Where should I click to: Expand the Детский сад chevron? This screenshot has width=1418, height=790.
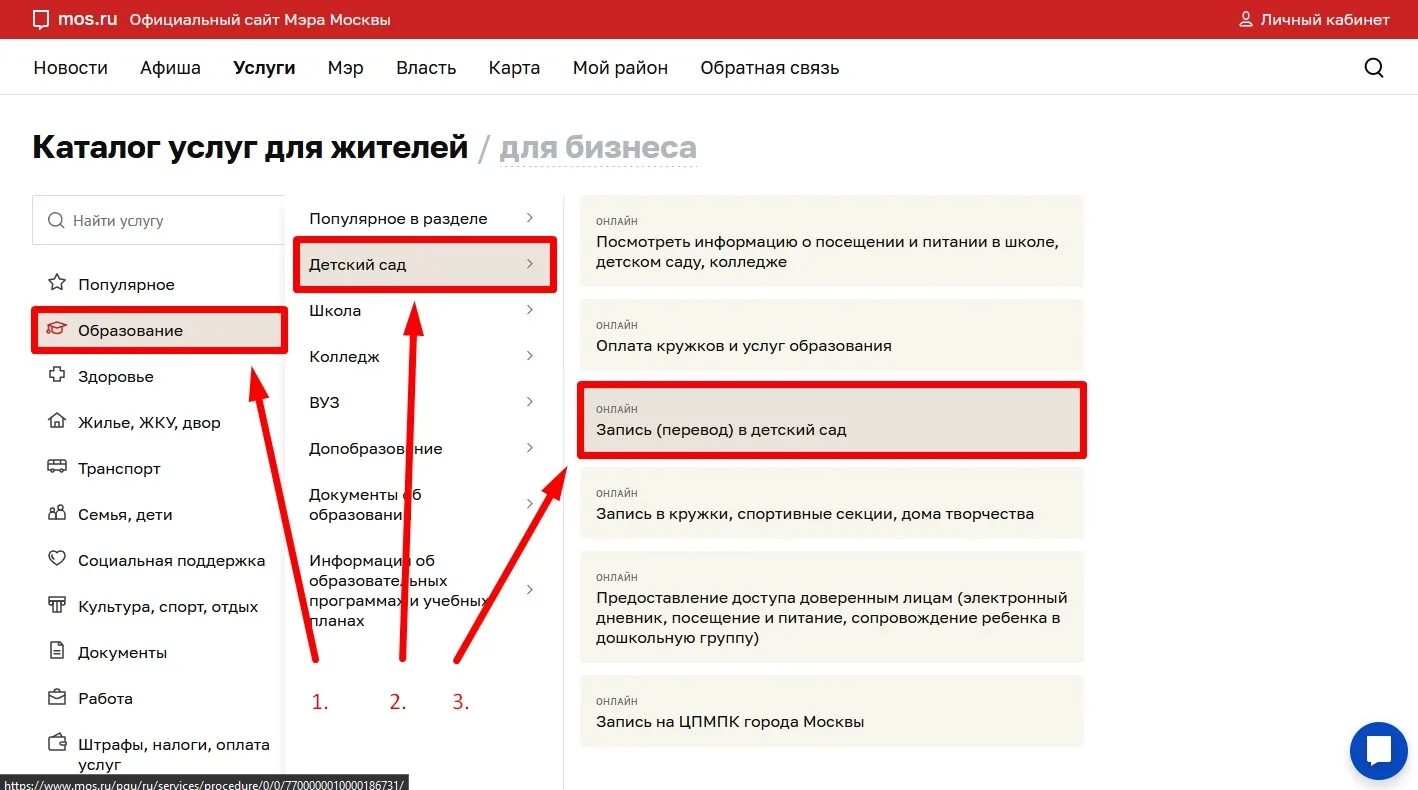coord(530,264)
